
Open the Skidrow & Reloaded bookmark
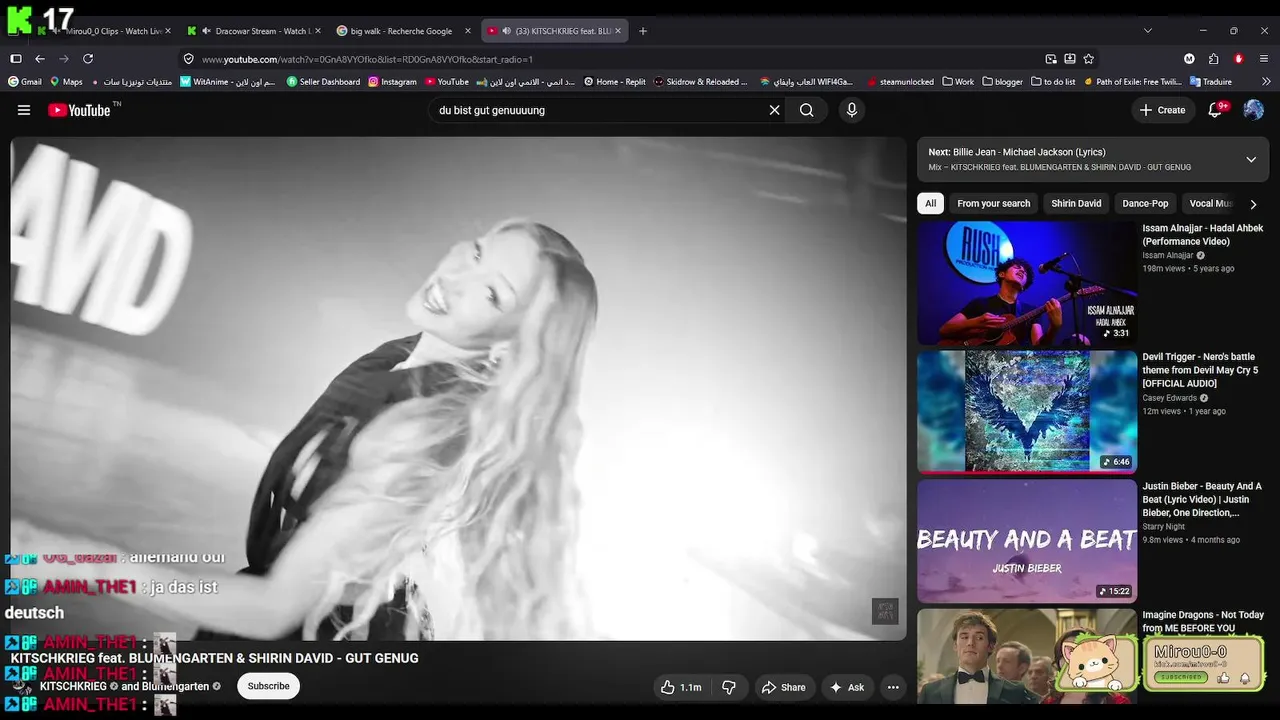click(700, 82)
